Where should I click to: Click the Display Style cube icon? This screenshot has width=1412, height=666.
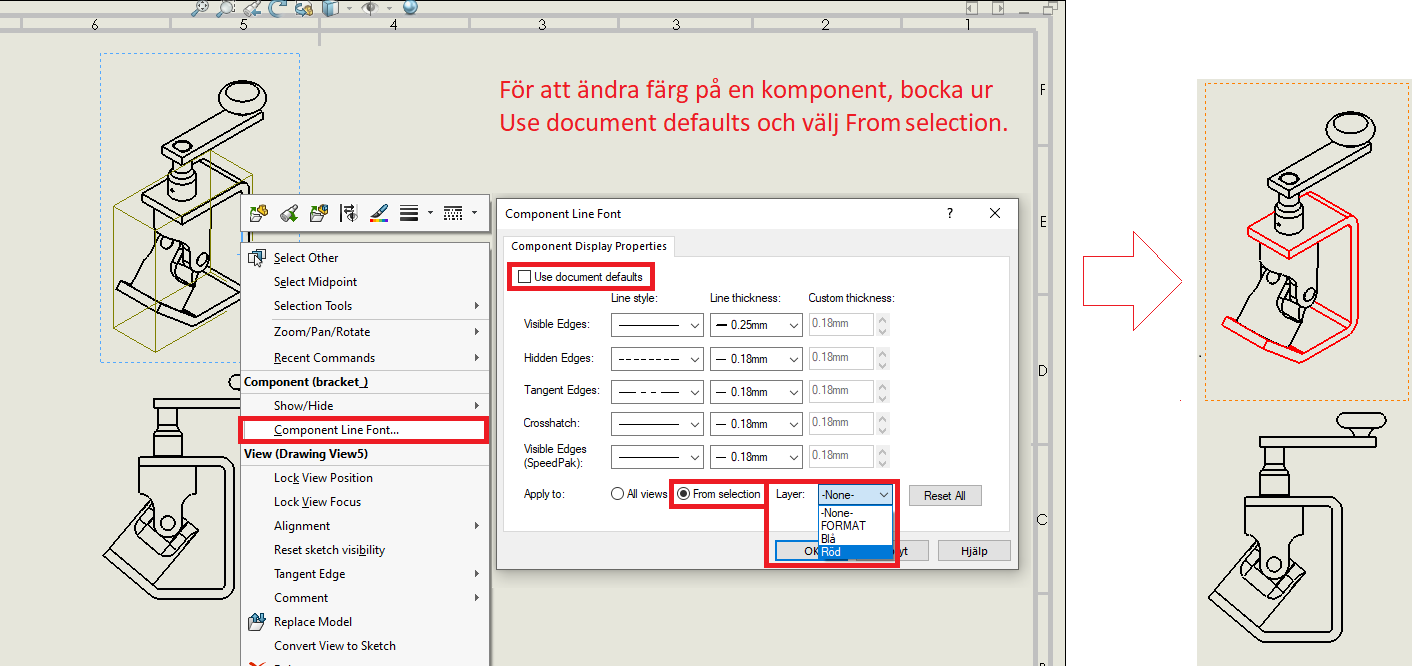tap(331, 8)
